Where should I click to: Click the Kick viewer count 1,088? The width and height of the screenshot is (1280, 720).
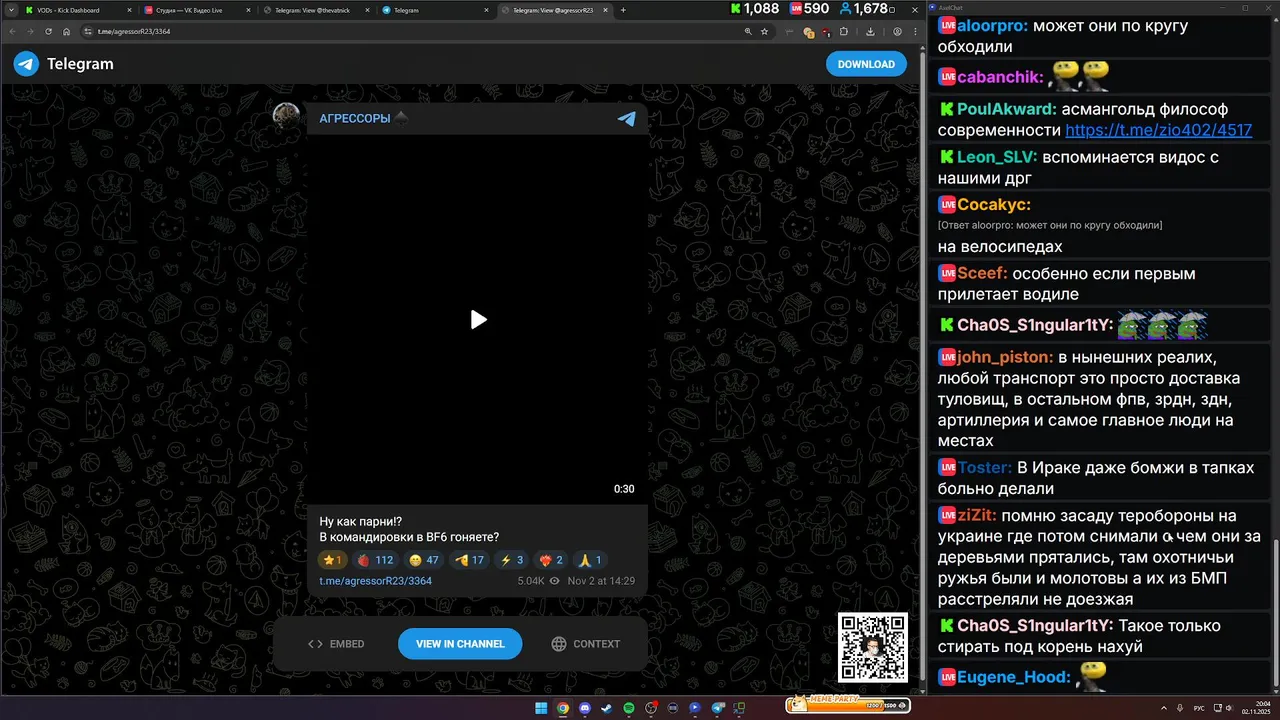755,9
